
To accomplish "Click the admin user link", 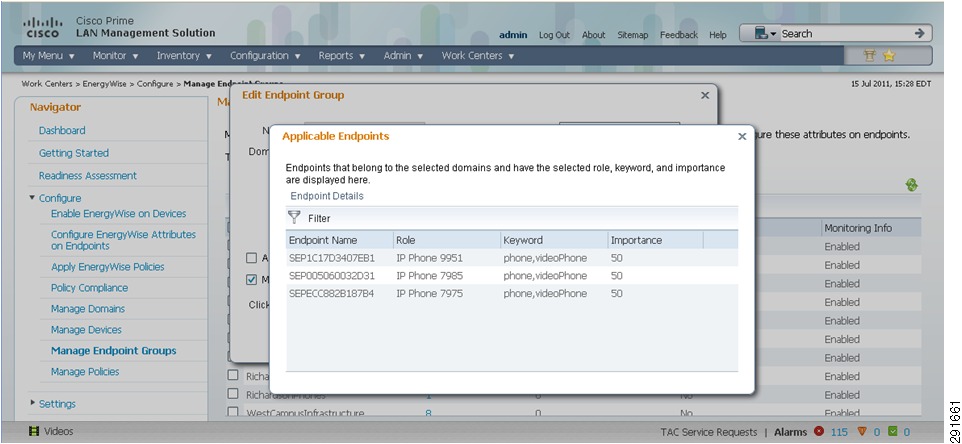I will coord(513,35).
